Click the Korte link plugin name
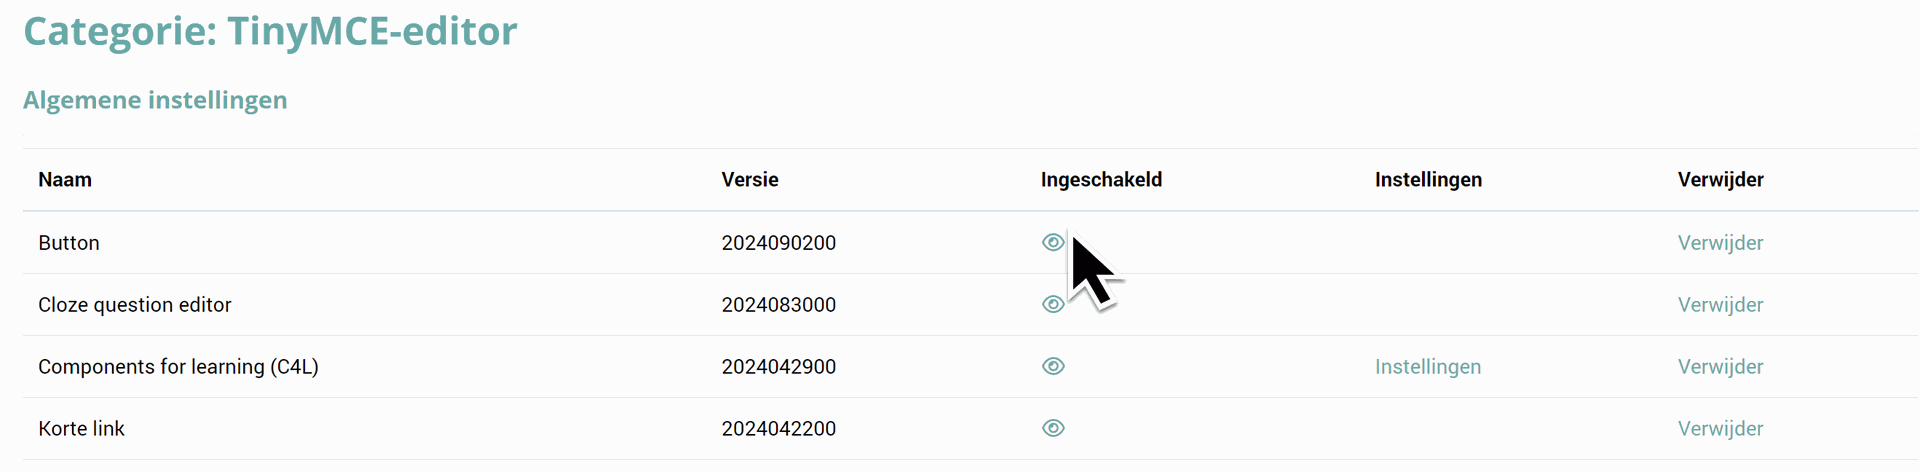This screenshot has width=1920, height=472. point(81,429)
